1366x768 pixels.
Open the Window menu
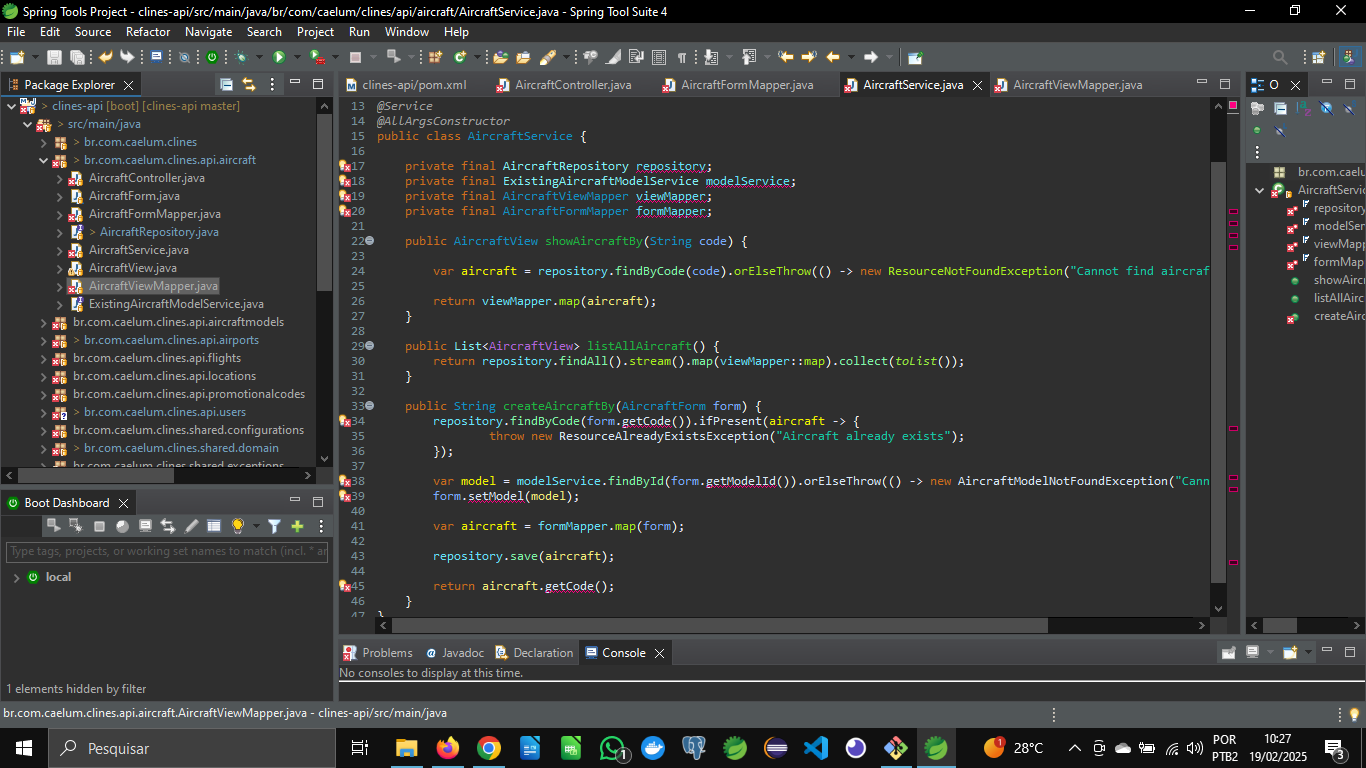tap(407, 32)
